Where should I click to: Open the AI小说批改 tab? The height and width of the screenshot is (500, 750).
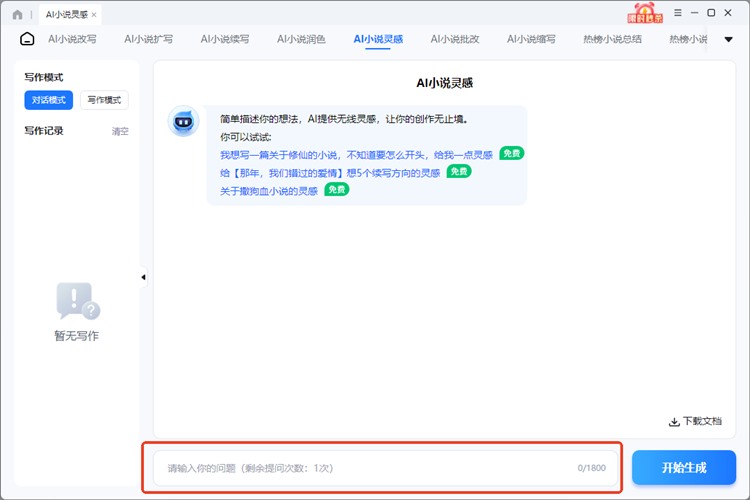tap(454, 39)
